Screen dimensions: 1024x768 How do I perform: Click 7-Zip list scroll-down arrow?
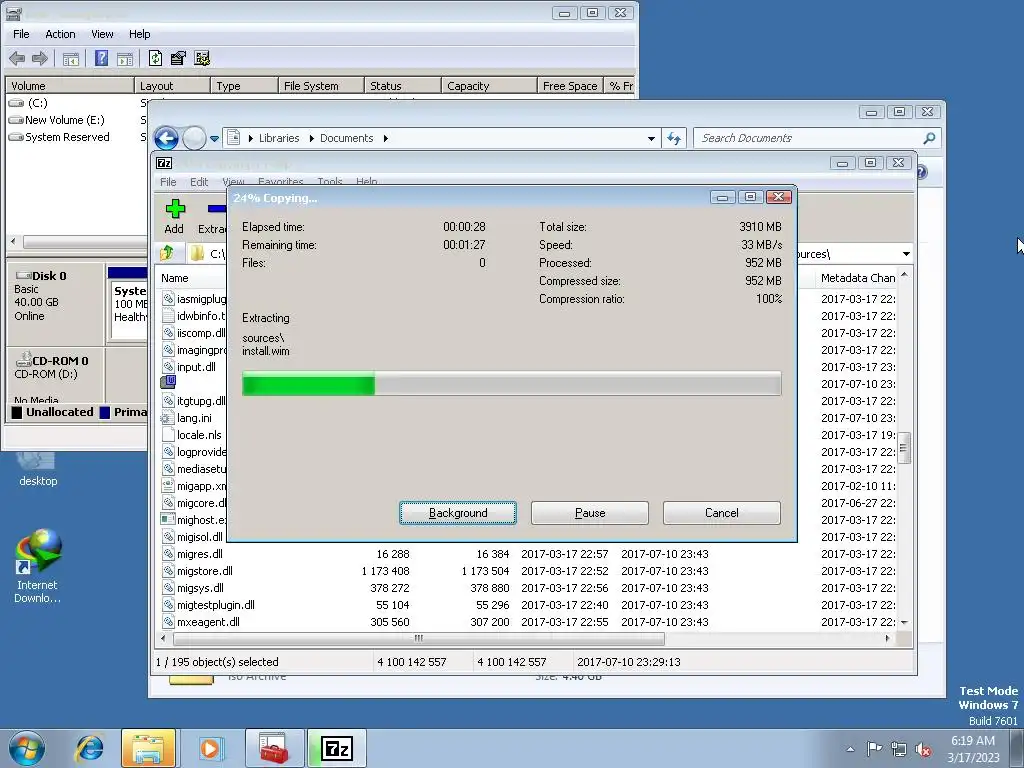pos(904,622)
